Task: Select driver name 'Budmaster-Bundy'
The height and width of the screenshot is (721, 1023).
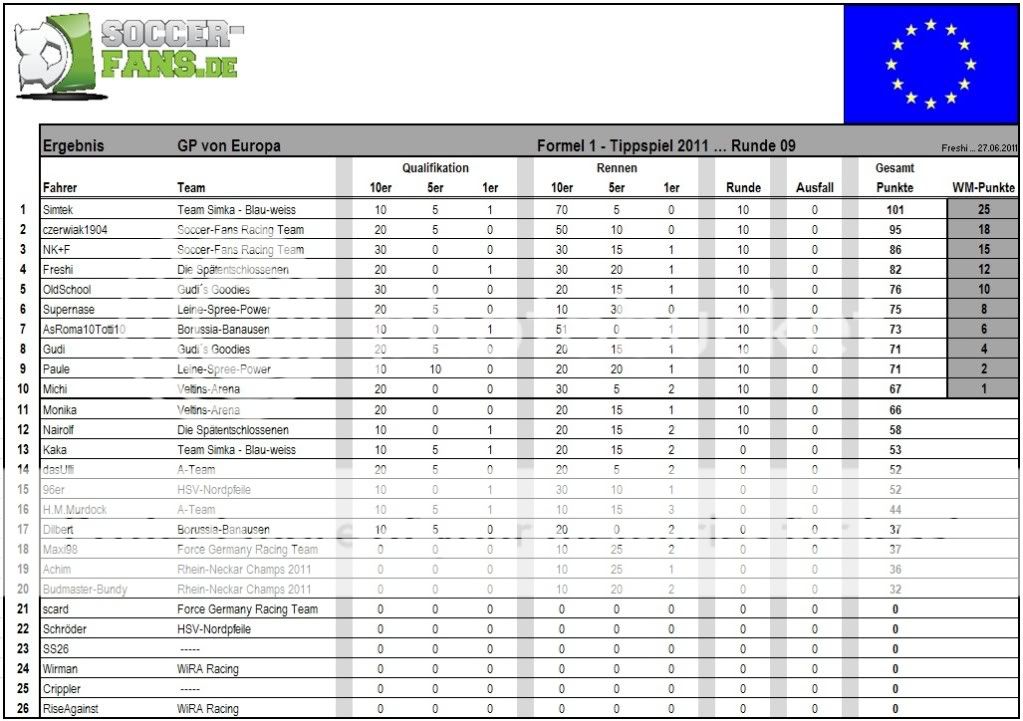Action: click(x=85, y=589)
